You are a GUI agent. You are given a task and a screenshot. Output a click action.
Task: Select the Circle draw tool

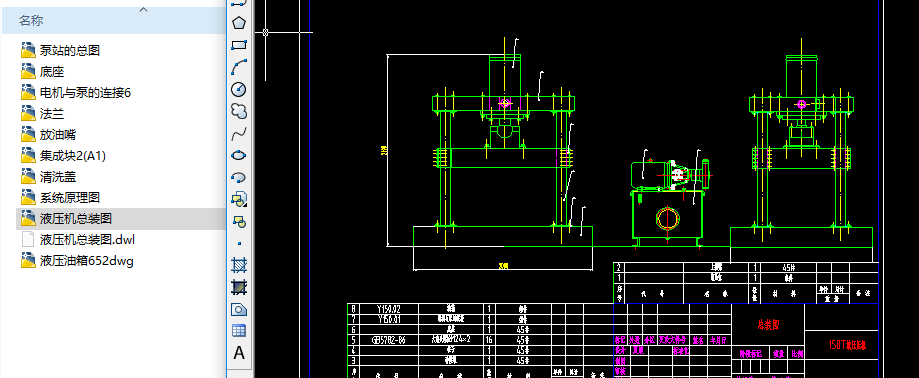239,89
